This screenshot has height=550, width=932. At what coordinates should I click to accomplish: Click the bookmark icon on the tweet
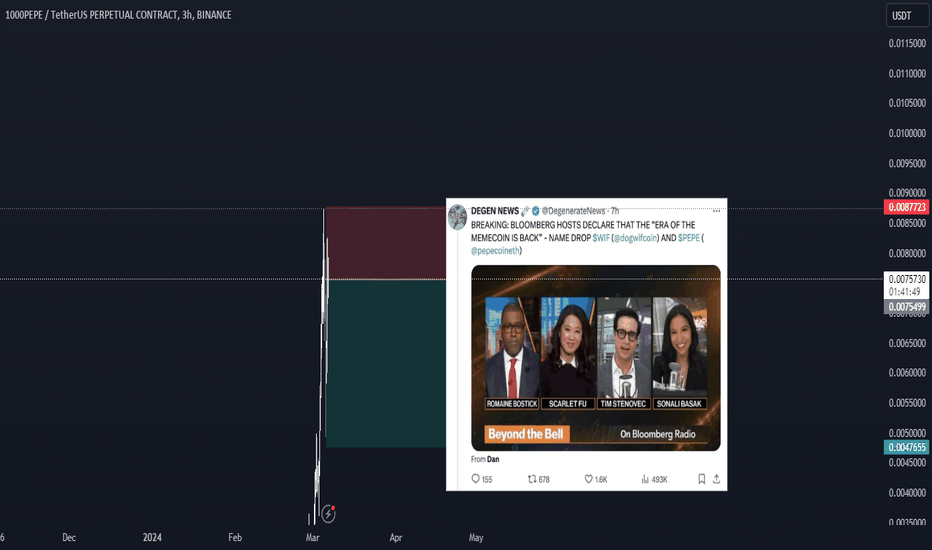pos(701,479)
